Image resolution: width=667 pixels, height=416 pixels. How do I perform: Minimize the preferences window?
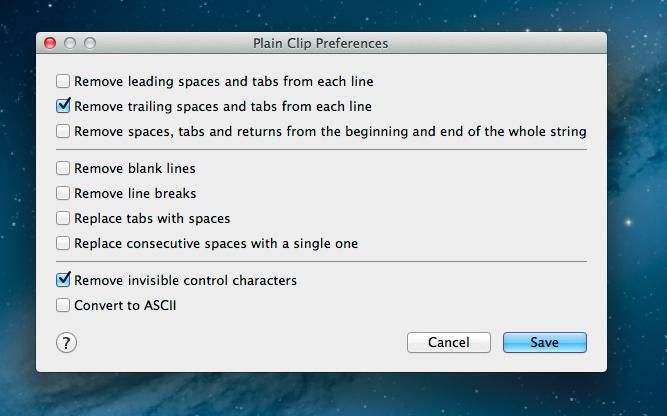70,44
